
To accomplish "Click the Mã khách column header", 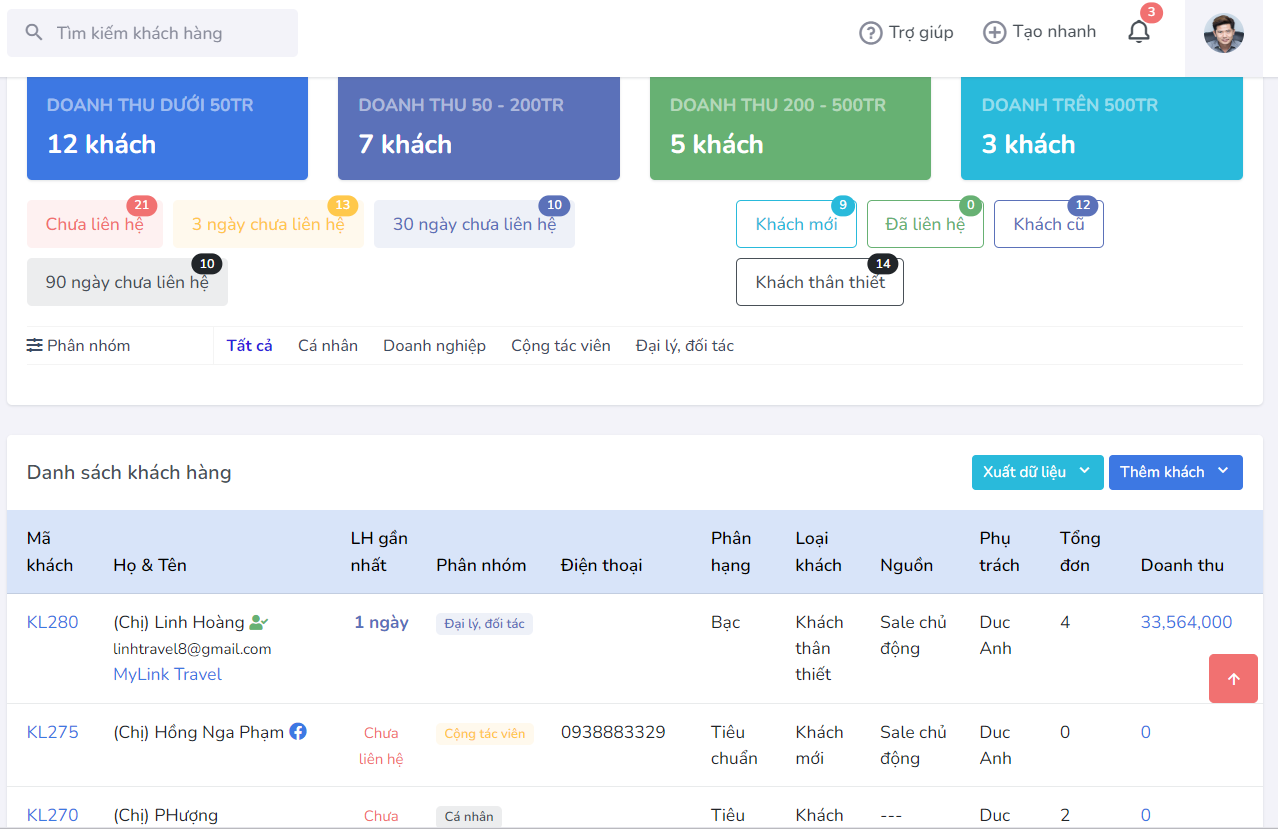I will pos(50,551).
